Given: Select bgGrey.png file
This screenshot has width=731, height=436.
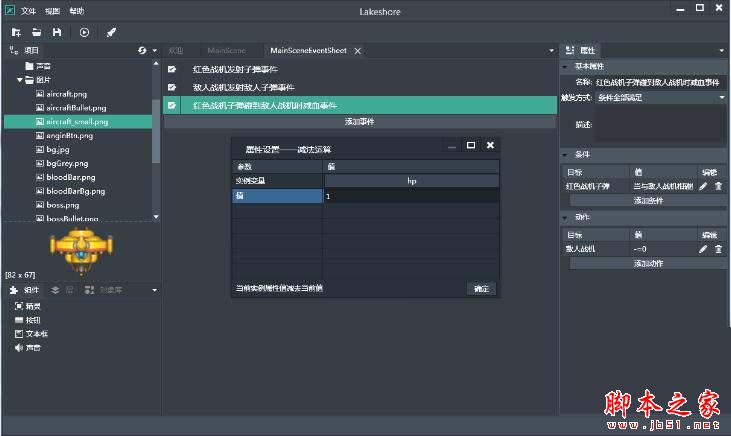Looking at the screenshot, I should pos(62,164).
